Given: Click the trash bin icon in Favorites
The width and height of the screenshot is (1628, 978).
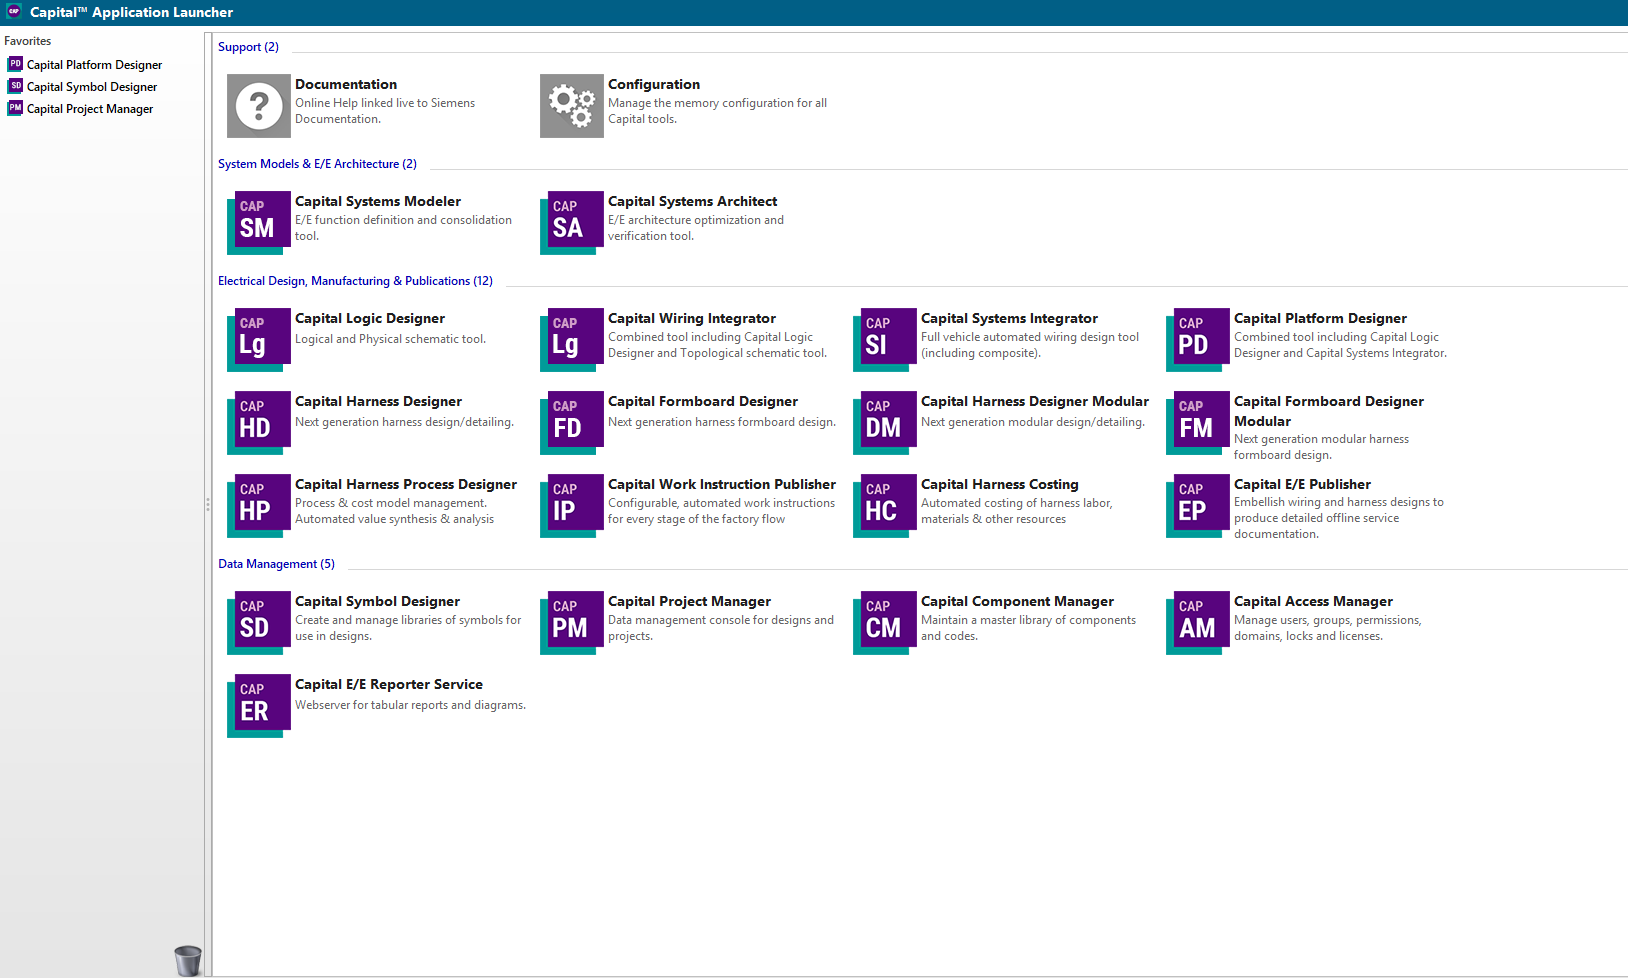Looking at the screenshot, I should pos(188,961).
